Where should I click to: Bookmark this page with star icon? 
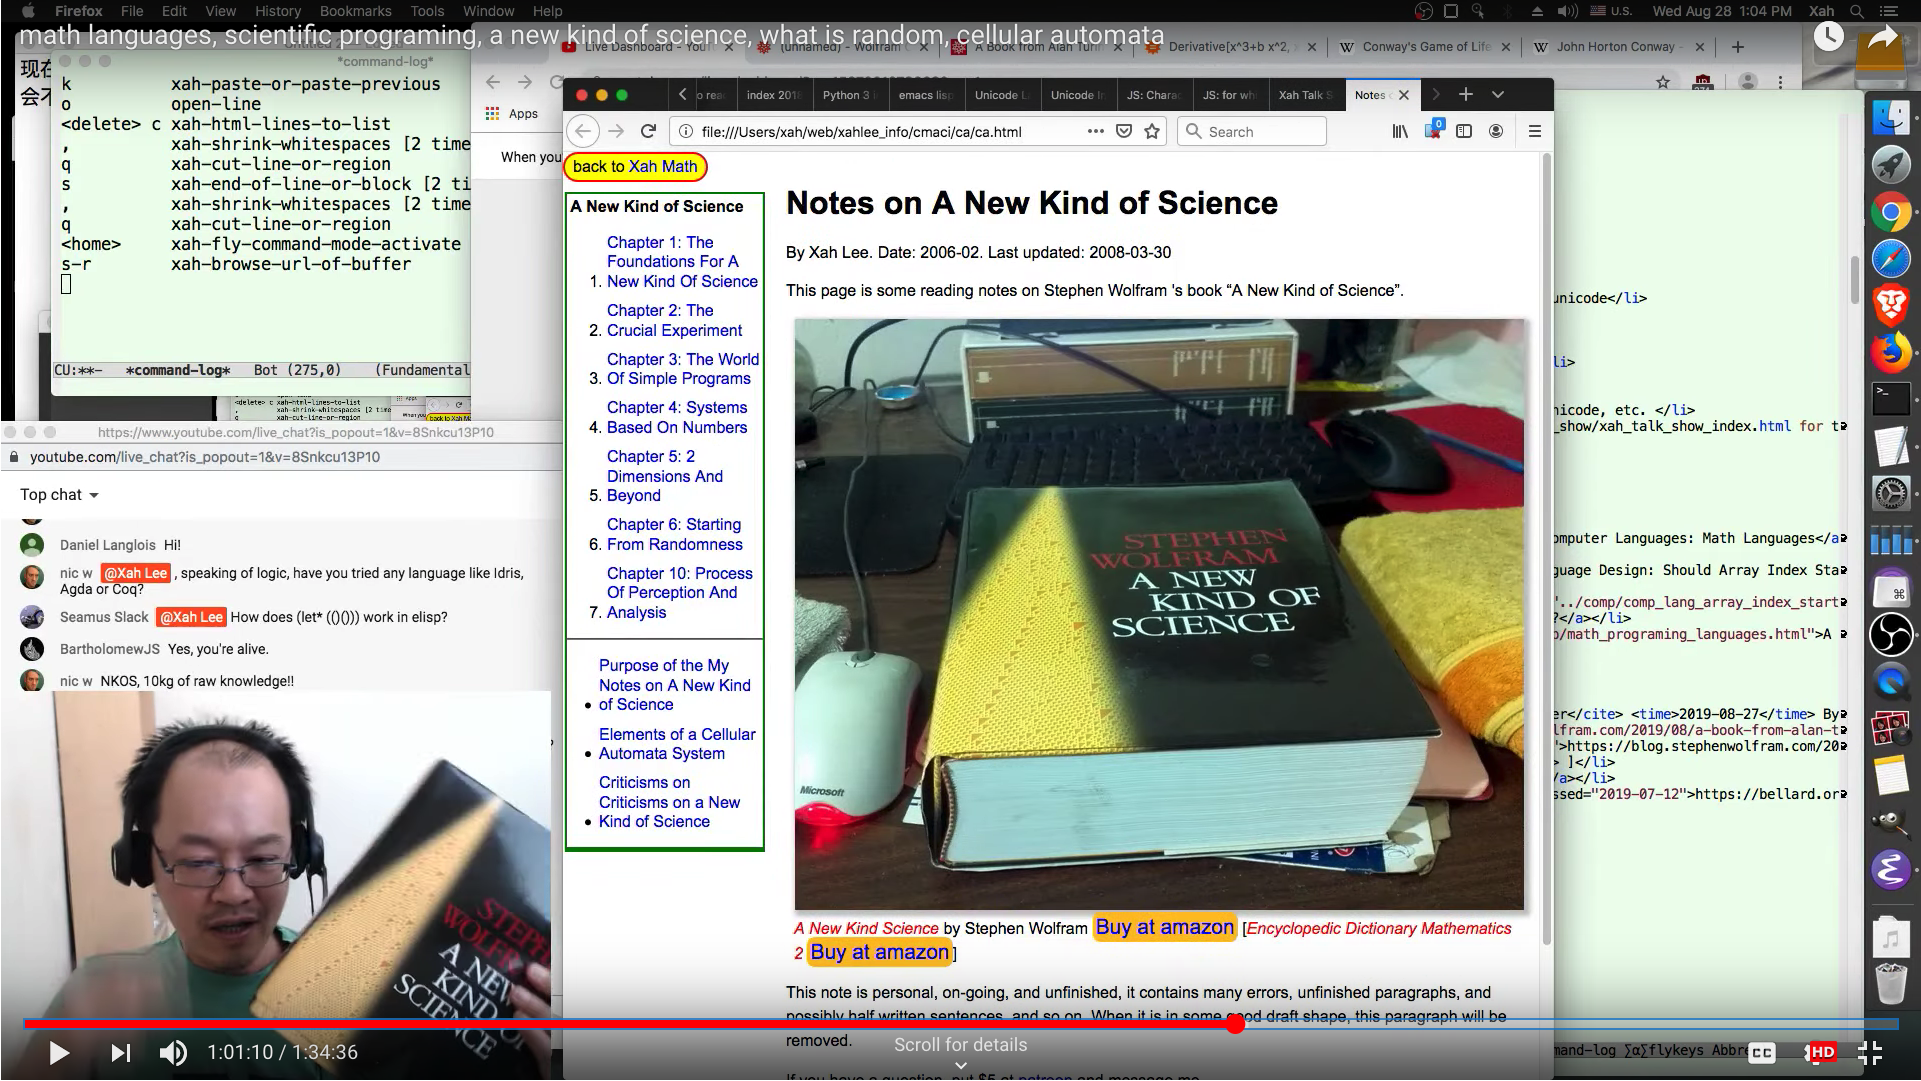[1152, 131]
